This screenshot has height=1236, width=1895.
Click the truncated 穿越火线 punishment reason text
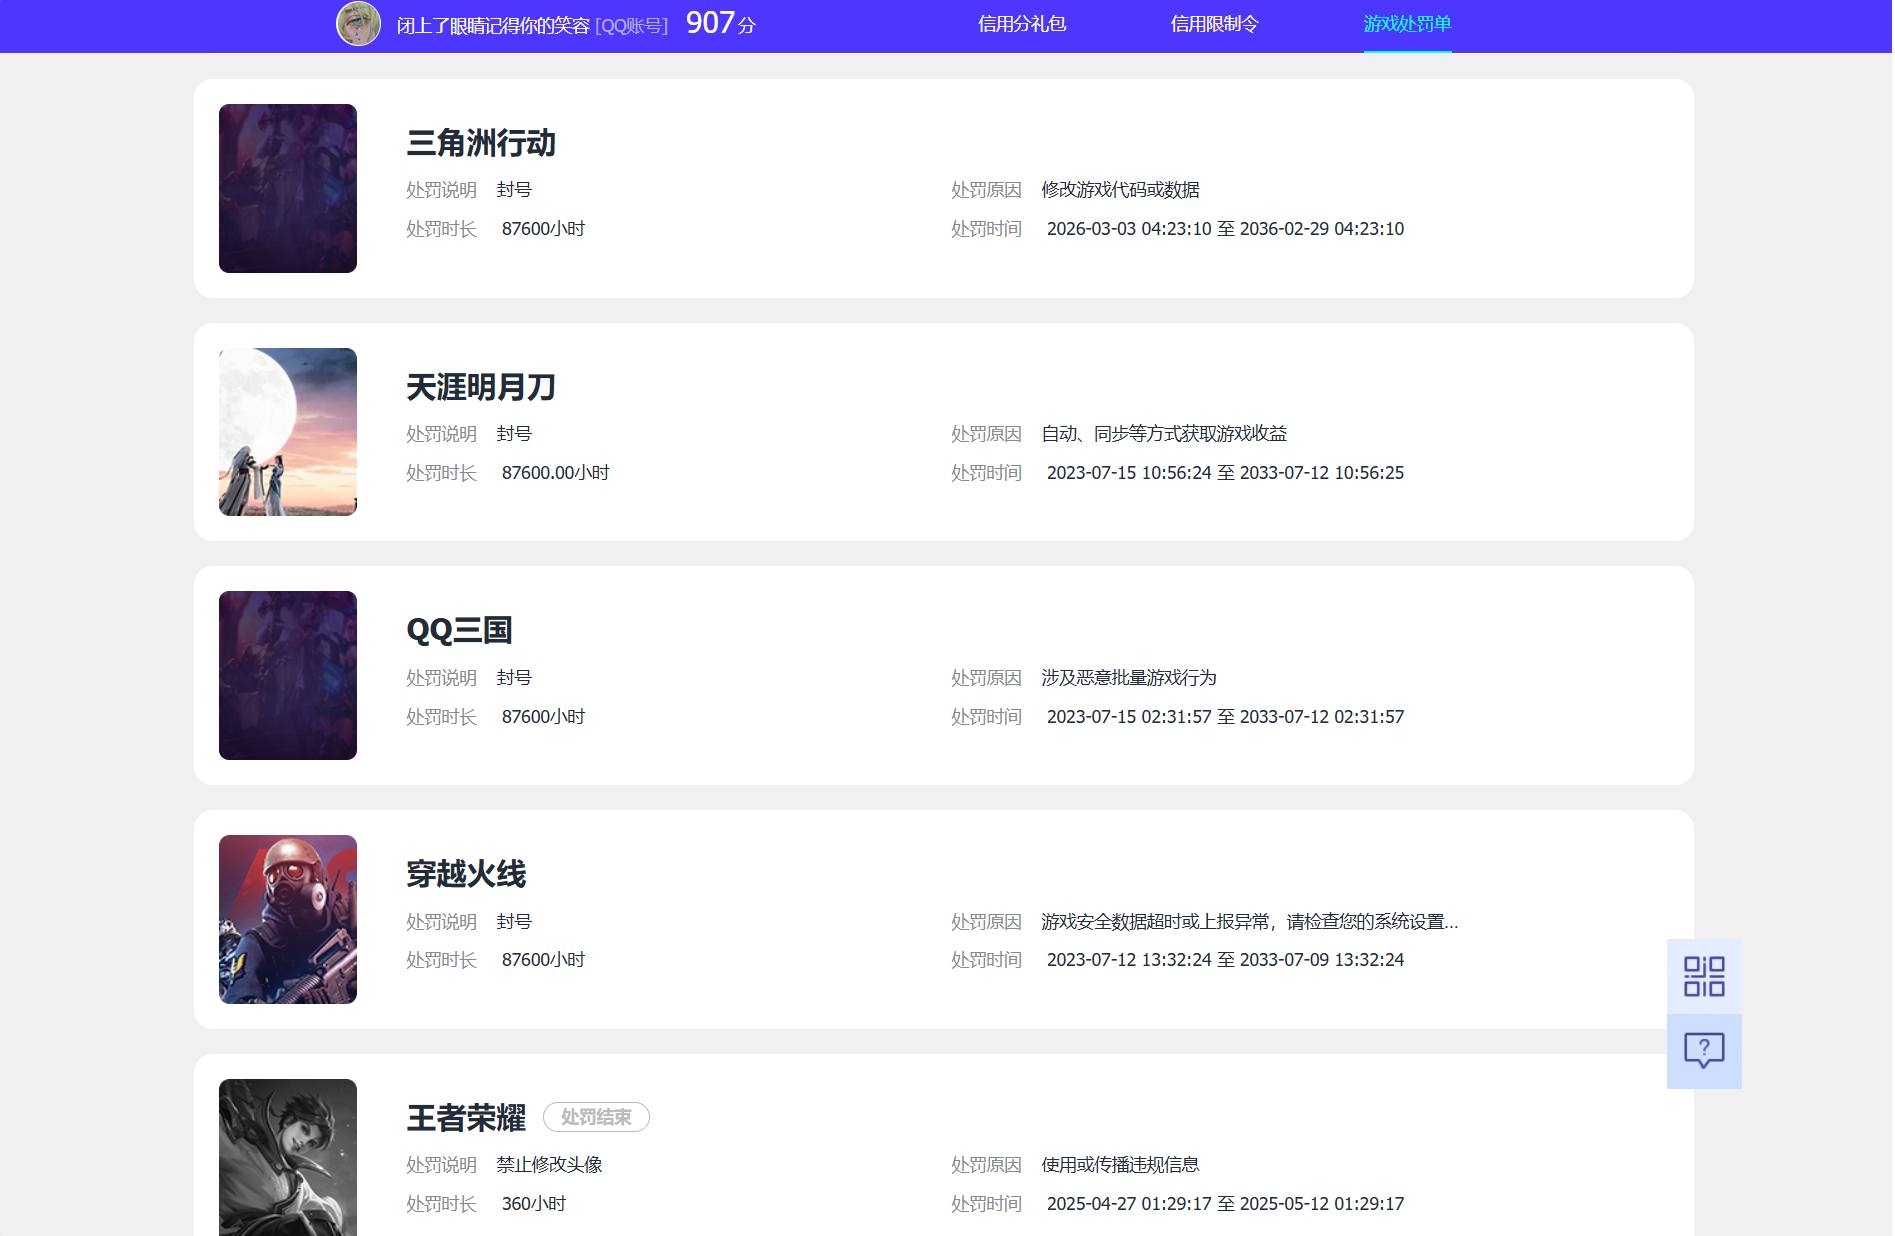1250,921
